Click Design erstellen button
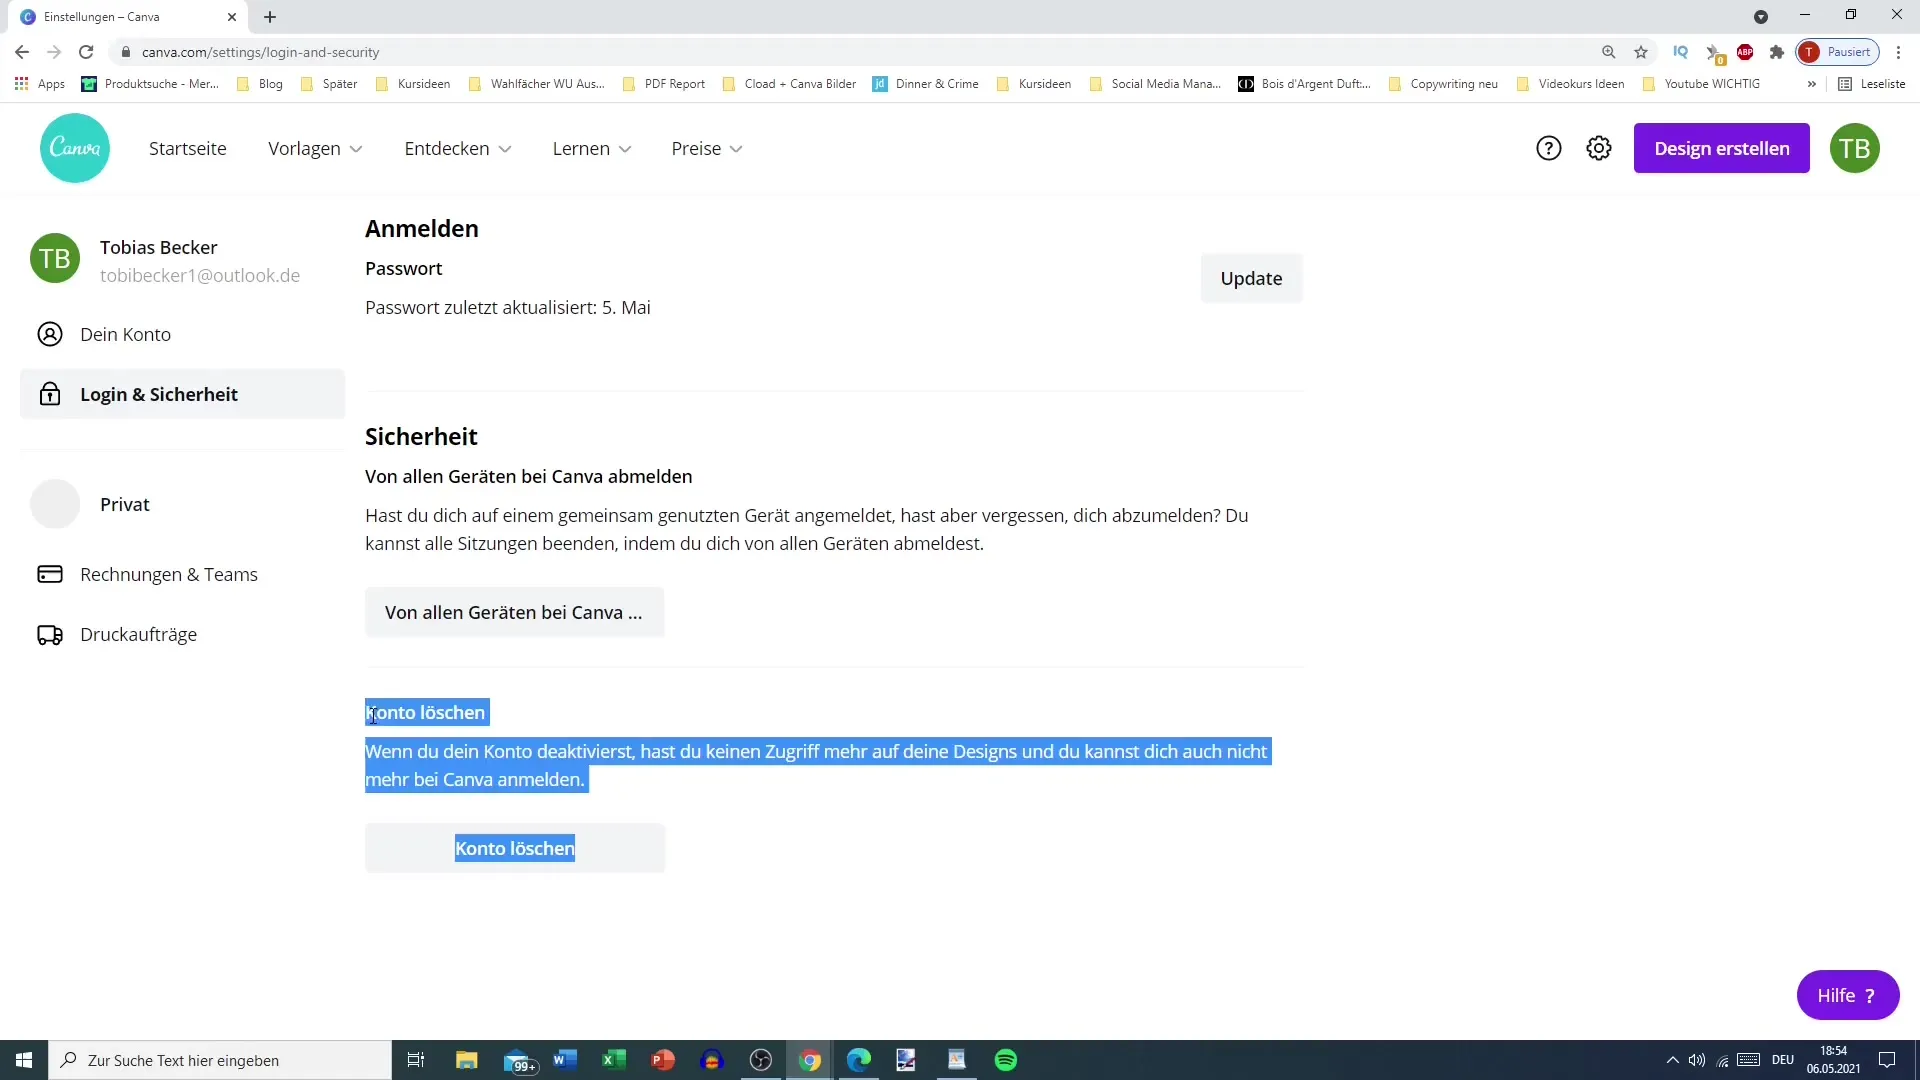 click(x=1721, y=148)
